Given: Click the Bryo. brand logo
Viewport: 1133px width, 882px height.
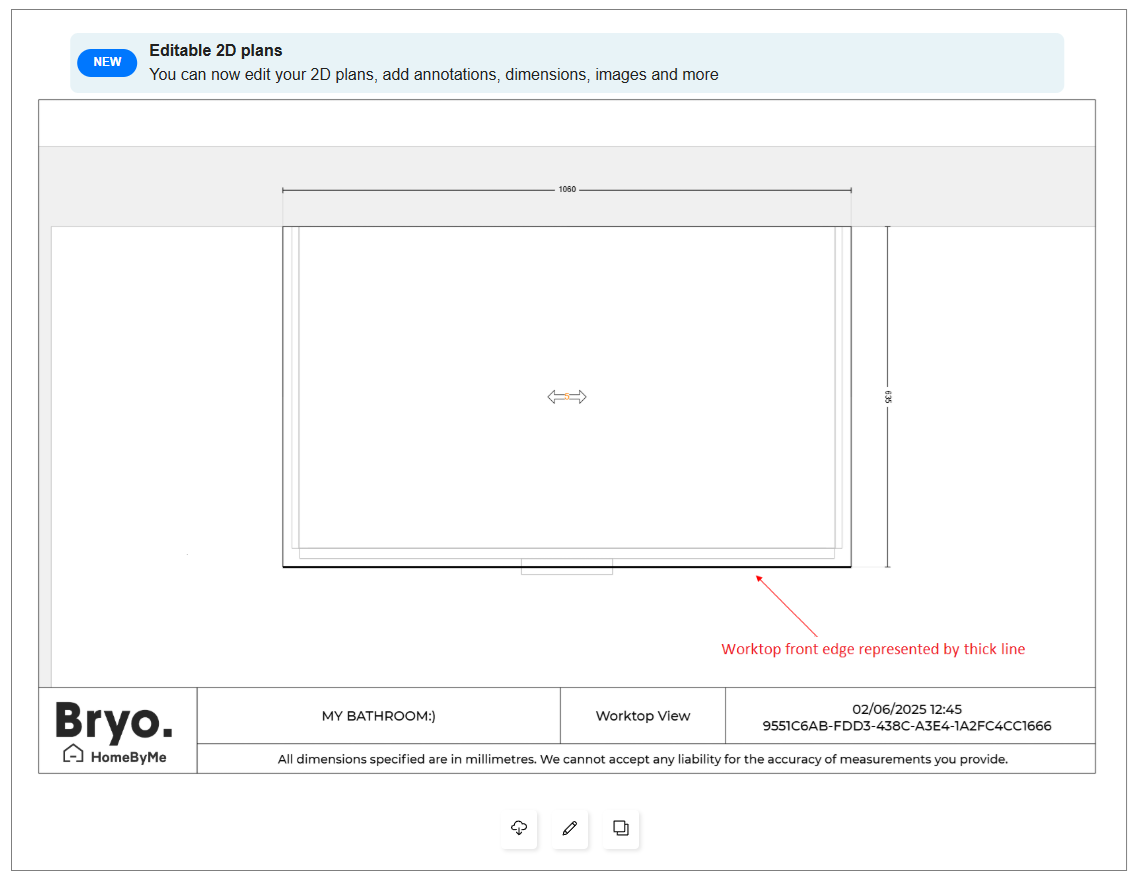Looking at the screenshot, I should [x=114, y=720].
